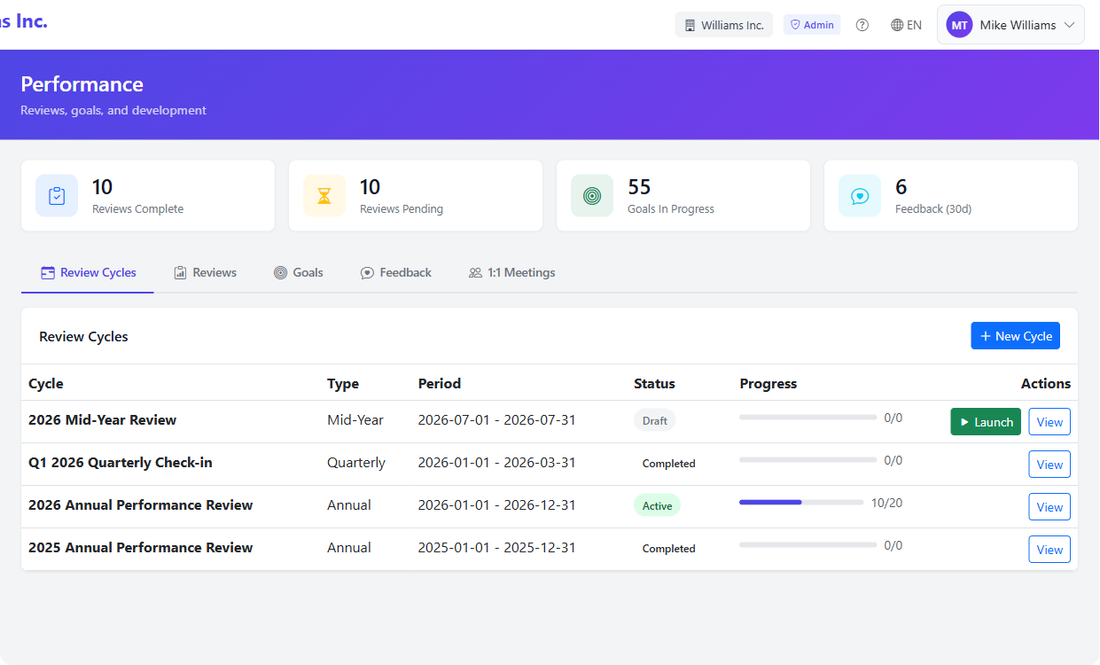Click the MT avatar circle
The height and width of the screenshot is (665, 1100).
958,24
